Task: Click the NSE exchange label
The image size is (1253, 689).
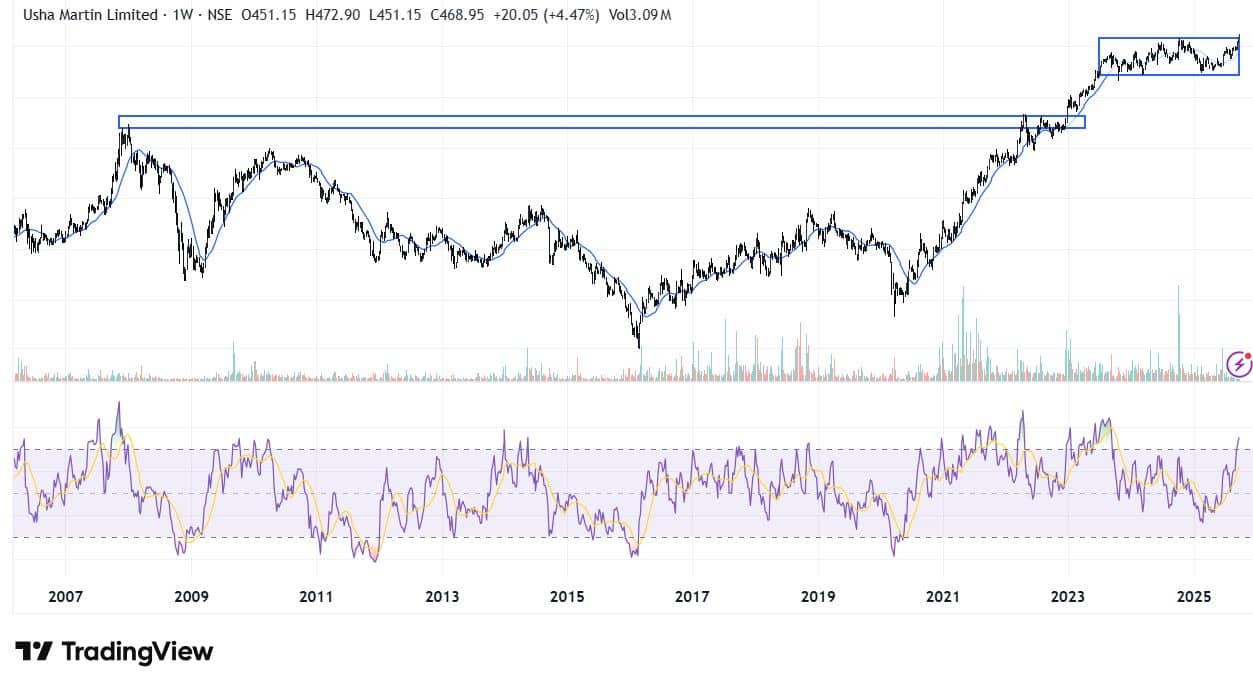Action: click(x=217, y=15)
